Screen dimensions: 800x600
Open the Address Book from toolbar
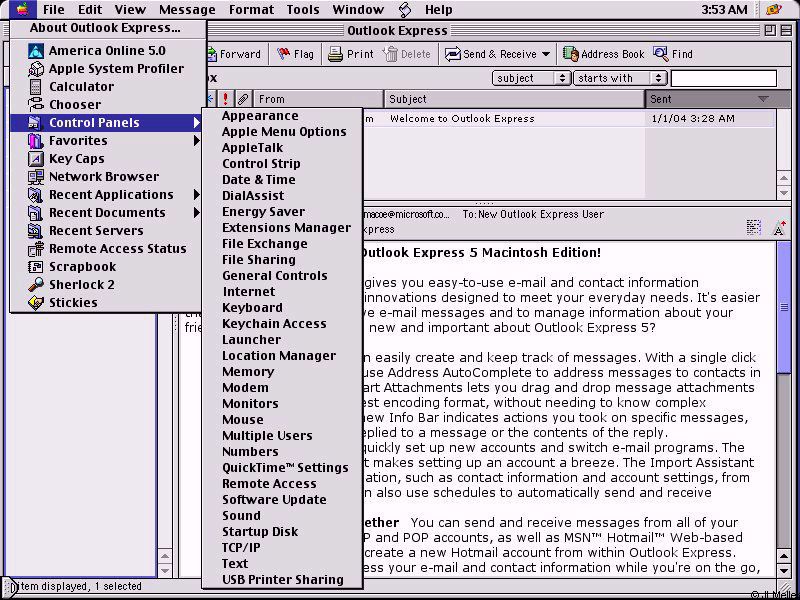tap(571, 54)
